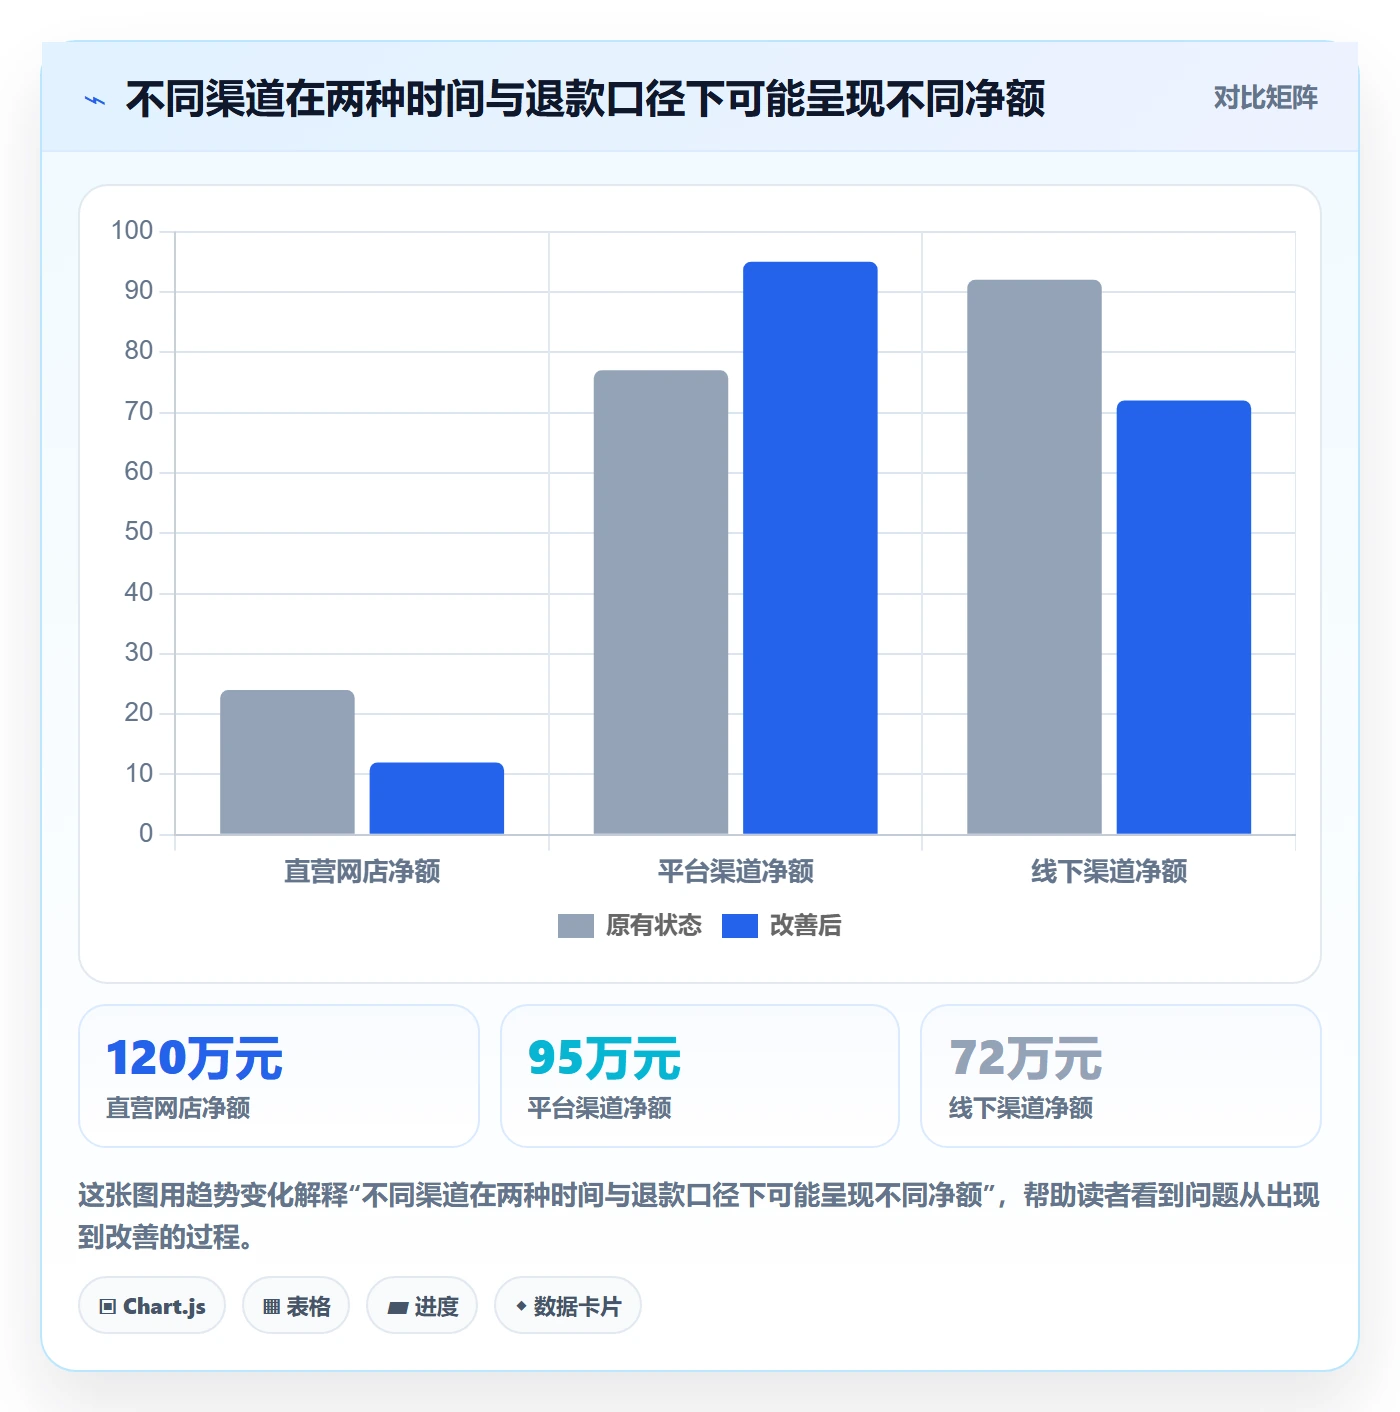This screenshot has height=1412, width=1400.
Task: Open the 72万元 data card
Action: coord(1121,1076)
